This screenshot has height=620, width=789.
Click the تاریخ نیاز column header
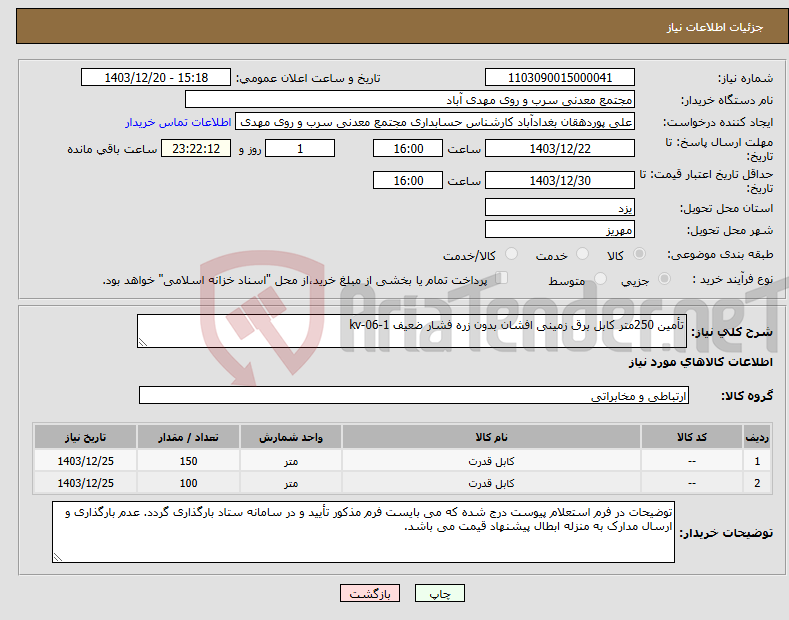[85, 437]
